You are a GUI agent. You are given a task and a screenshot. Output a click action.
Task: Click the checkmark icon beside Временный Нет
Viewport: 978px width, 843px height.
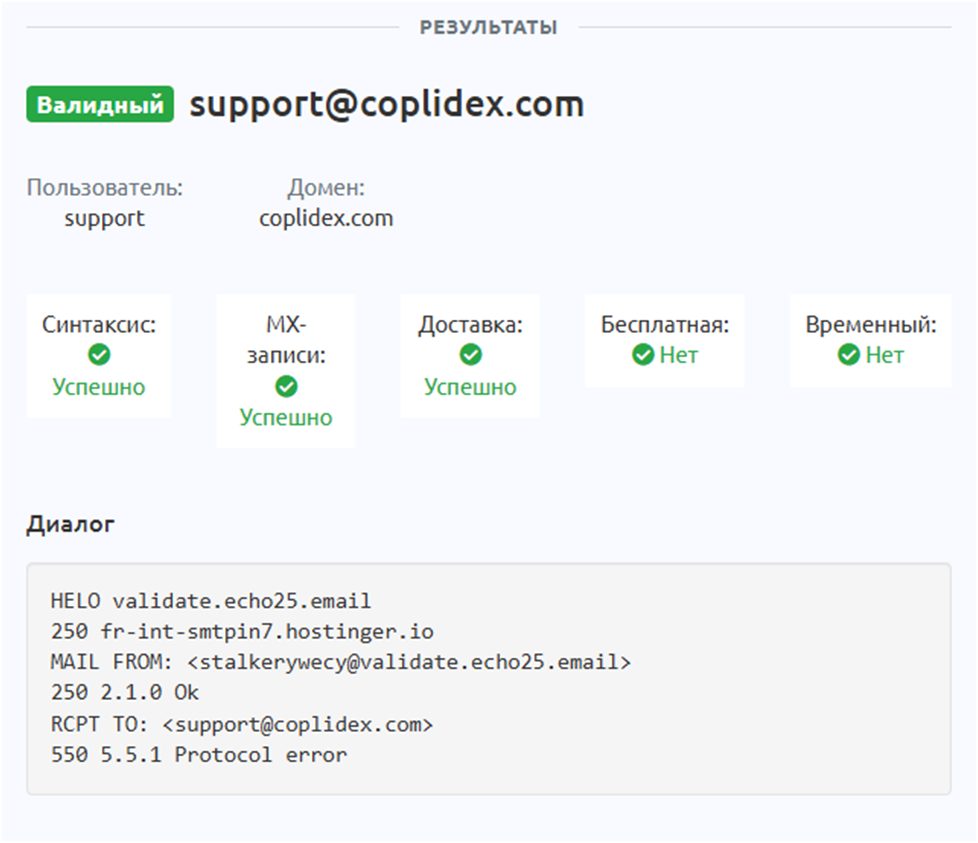coord(849,355)
